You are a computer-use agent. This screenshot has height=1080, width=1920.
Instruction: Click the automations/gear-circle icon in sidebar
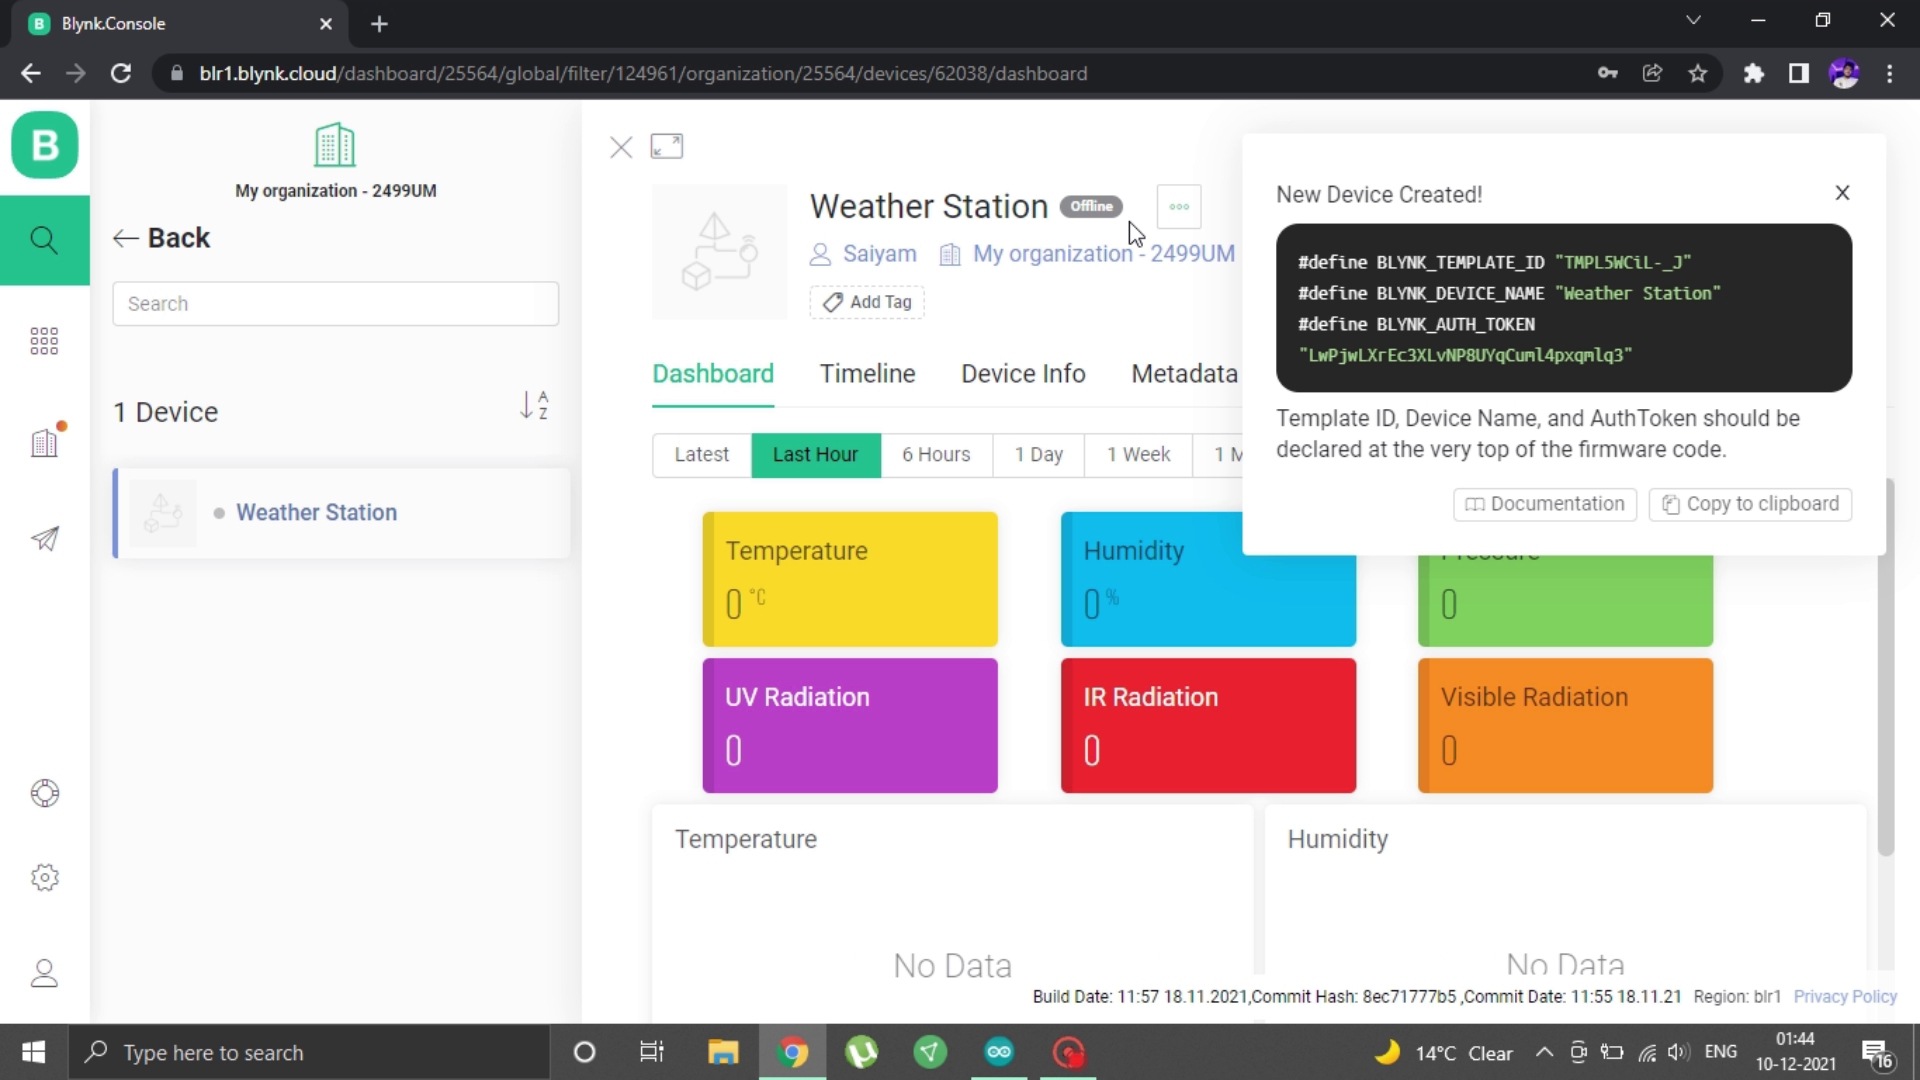(45, 877)
